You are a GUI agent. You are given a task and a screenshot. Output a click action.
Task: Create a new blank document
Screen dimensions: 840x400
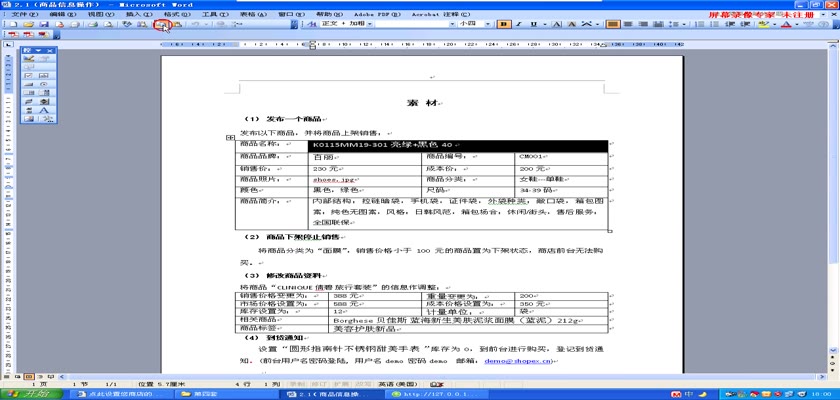(x=13, y=24)
